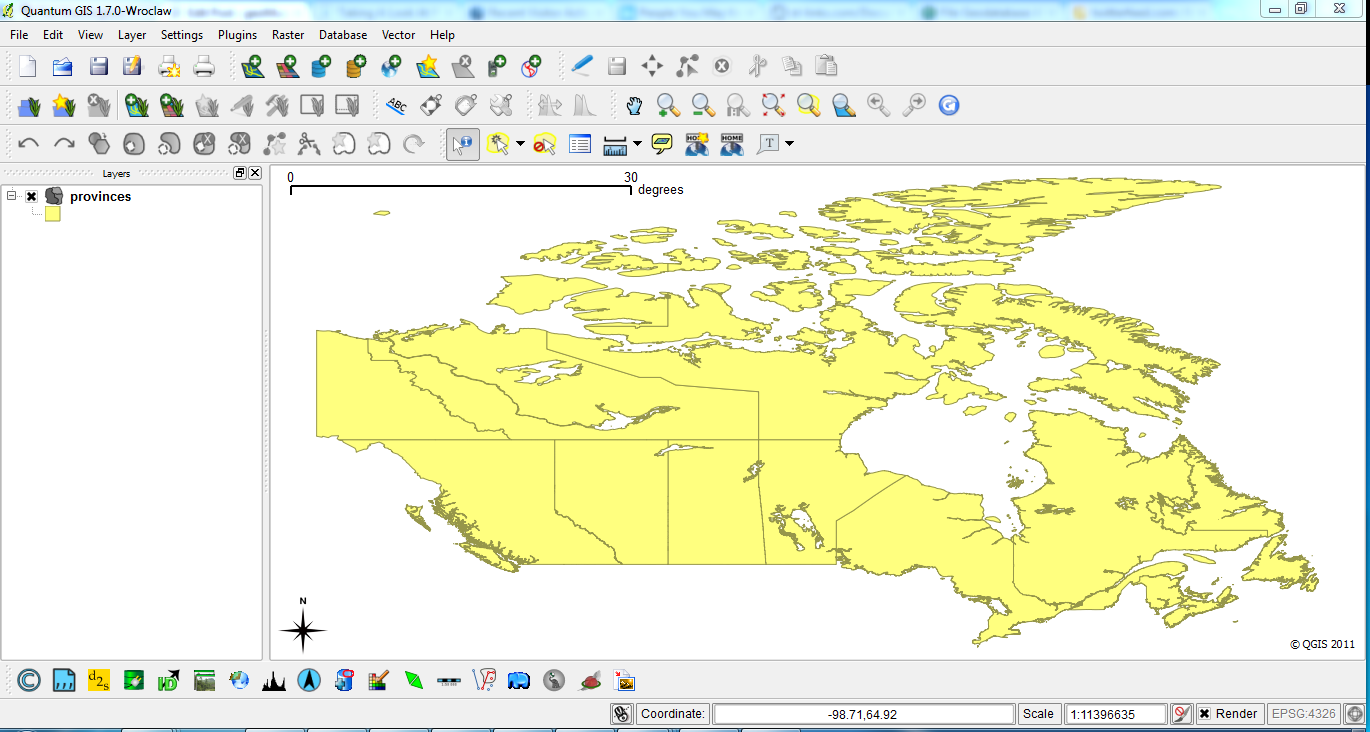Viewport: 1370px width, 732px height.
Task: Collapse the provinces layer tree
Action: pyautogui.click(x=12, y=197)
